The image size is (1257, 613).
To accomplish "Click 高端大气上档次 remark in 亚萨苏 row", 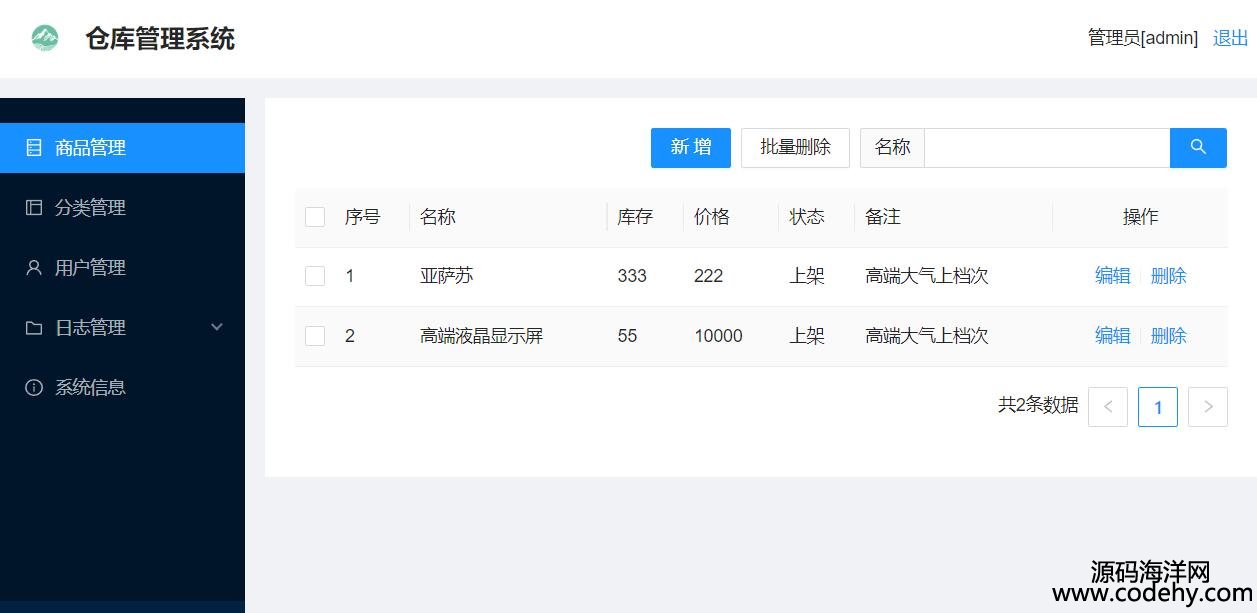I will click(x=927, y=276).
